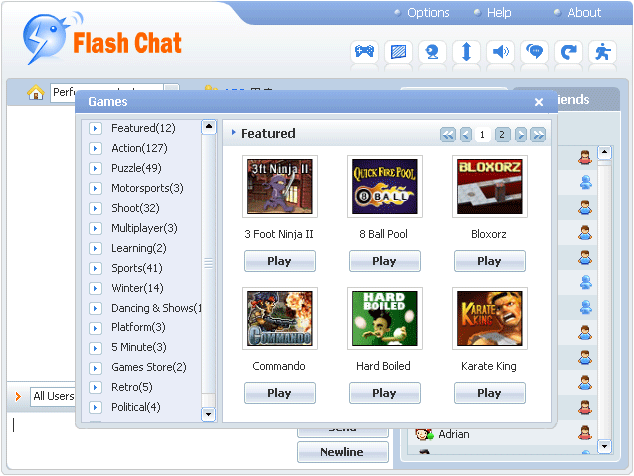Close the Games dialog
The image size is (634, 476).
pos(539,102)
